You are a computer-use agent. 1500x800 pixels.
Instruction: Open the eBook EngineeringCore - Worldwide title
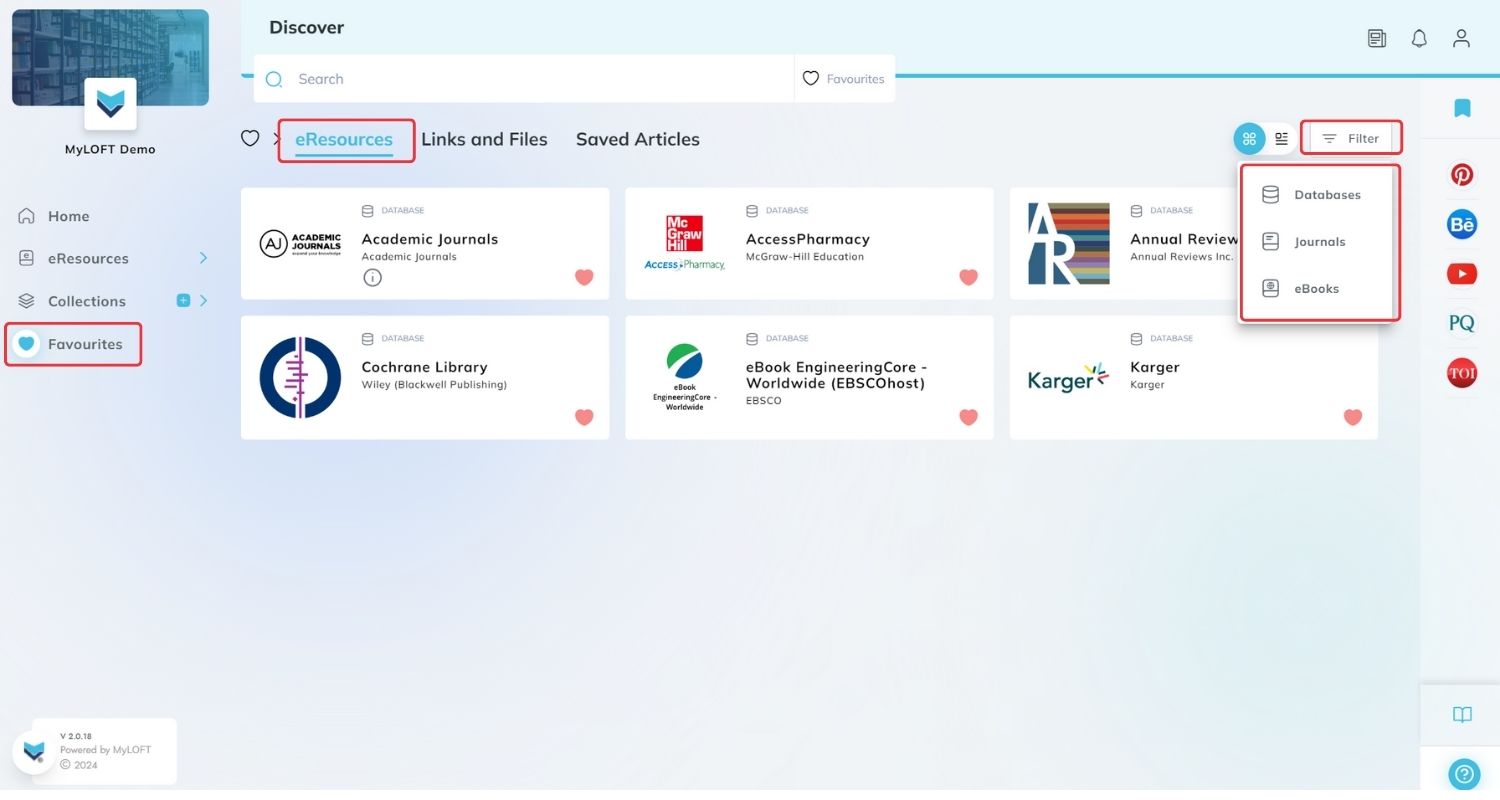pos(836,375)
